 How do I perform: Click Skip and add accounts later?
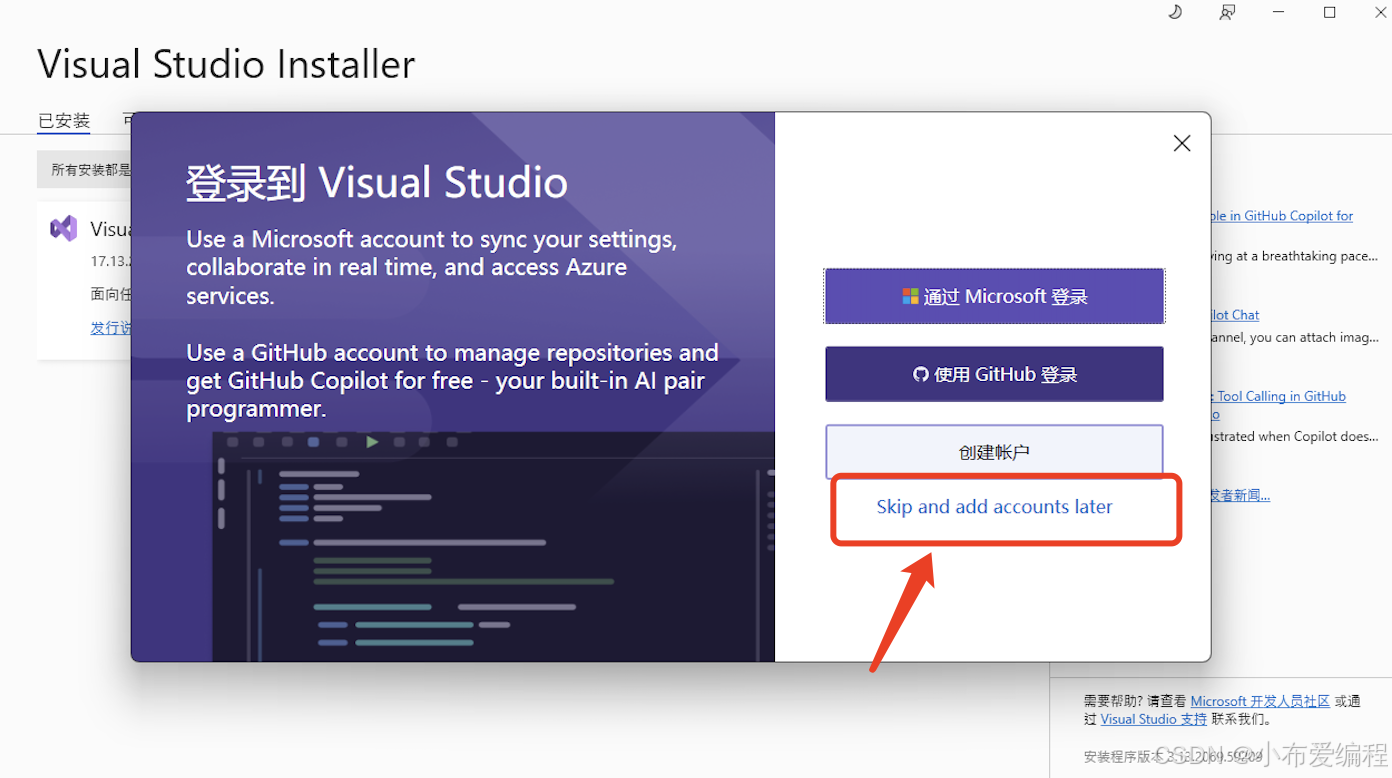point(994,507)
